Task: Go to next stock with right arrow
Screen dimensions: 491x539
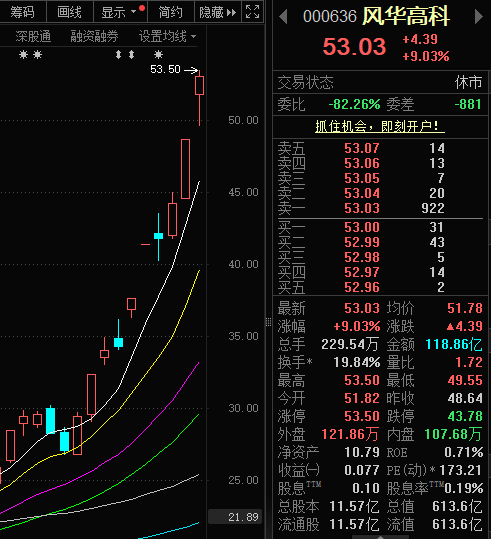Action: (478, 16)
